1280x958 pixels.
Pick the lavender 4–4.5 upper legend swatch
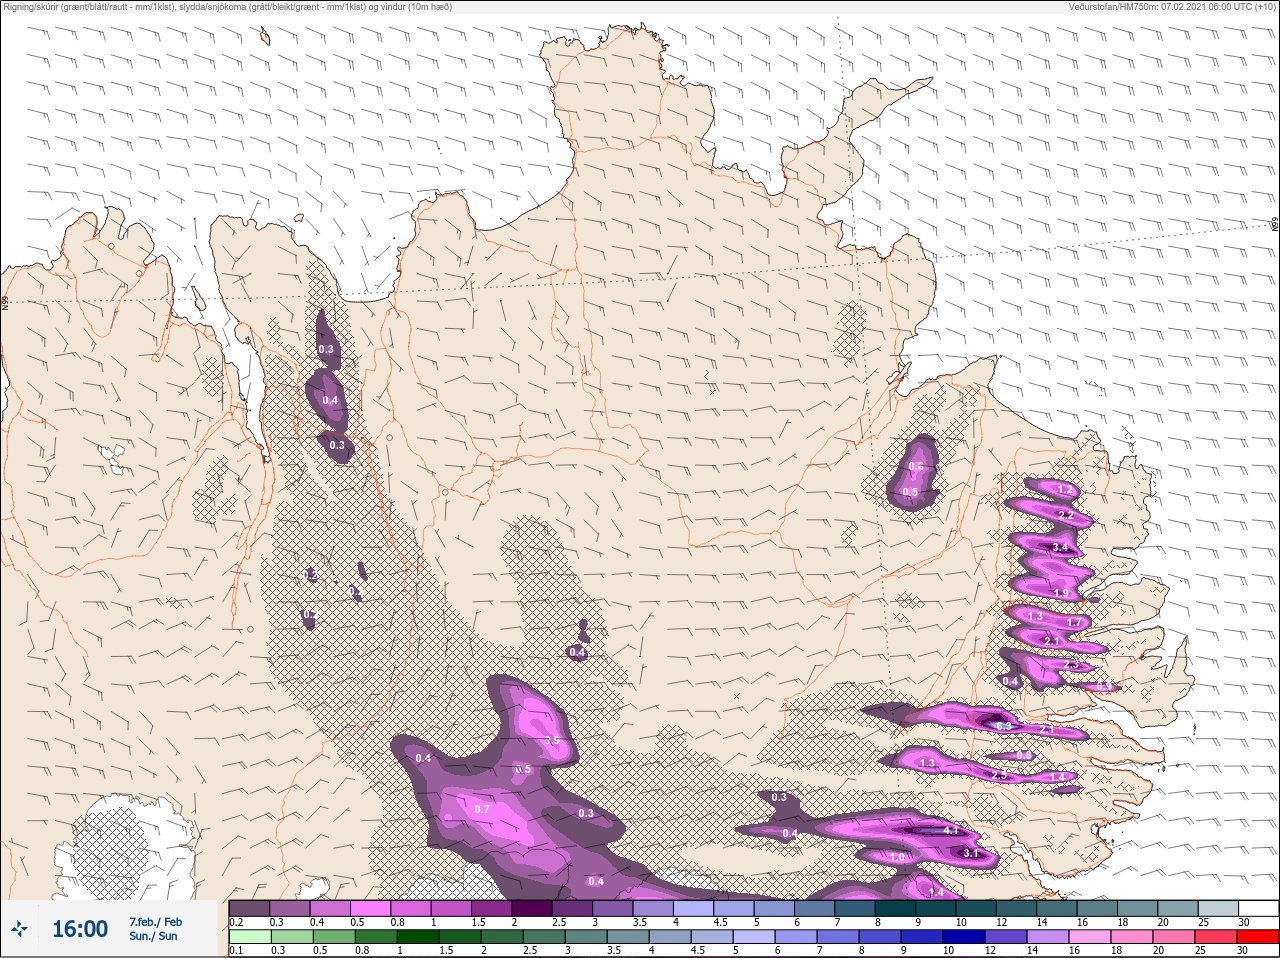[x=695, y=908]
